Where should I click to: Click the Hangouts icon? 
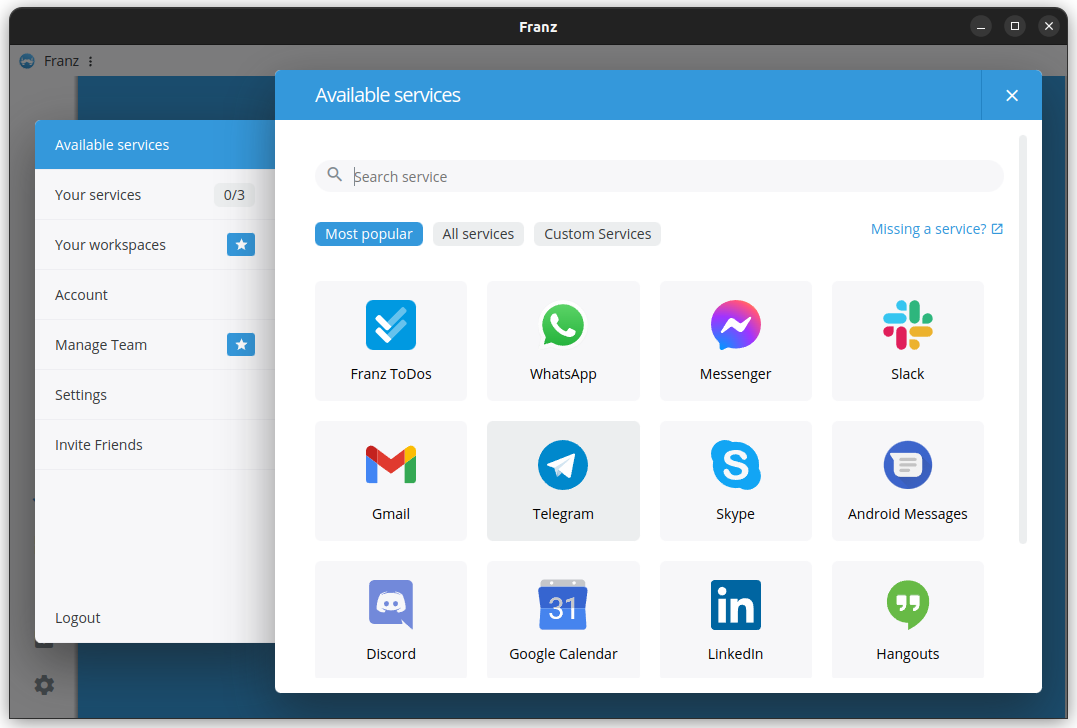pos(907,605)
